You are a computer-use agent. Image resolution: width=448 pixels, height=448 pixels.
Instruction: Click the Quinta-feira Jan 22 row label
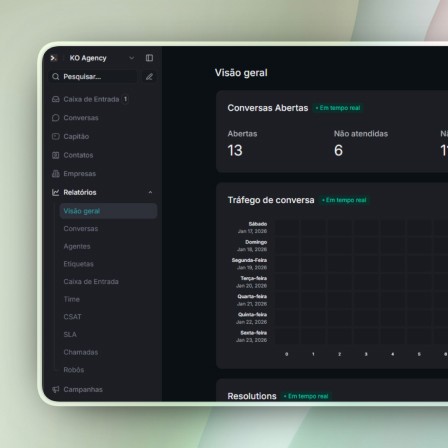[252, 318]
